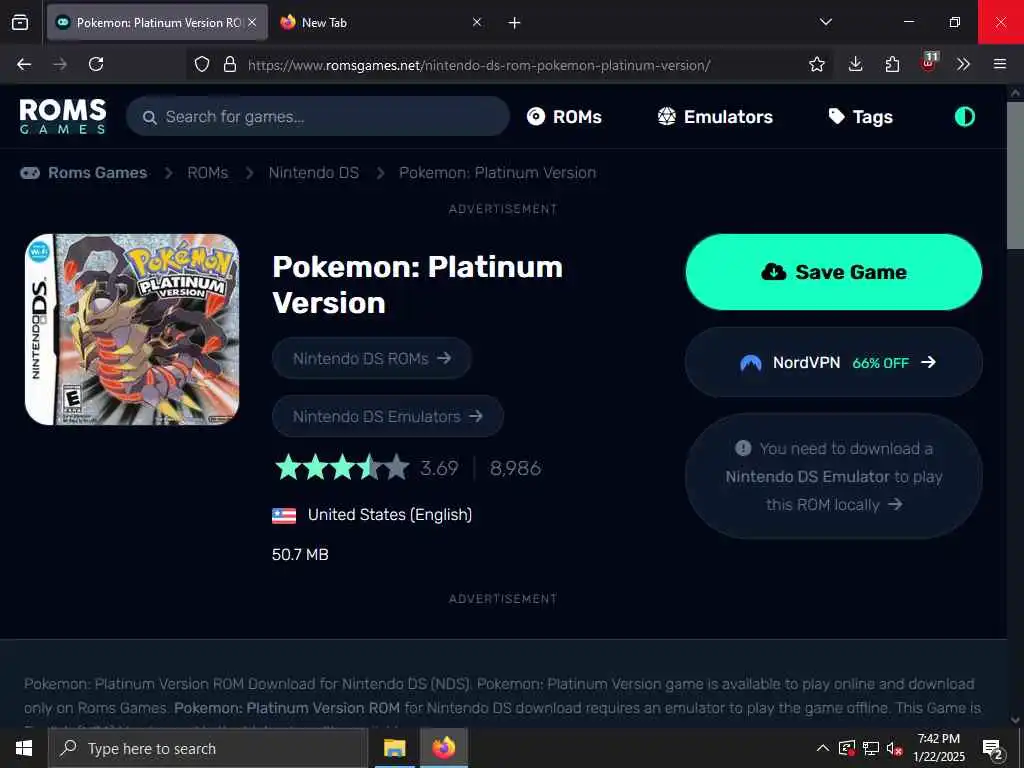Open the notification center icon
Screen dimensions: 1024x768
coord(993,749)
